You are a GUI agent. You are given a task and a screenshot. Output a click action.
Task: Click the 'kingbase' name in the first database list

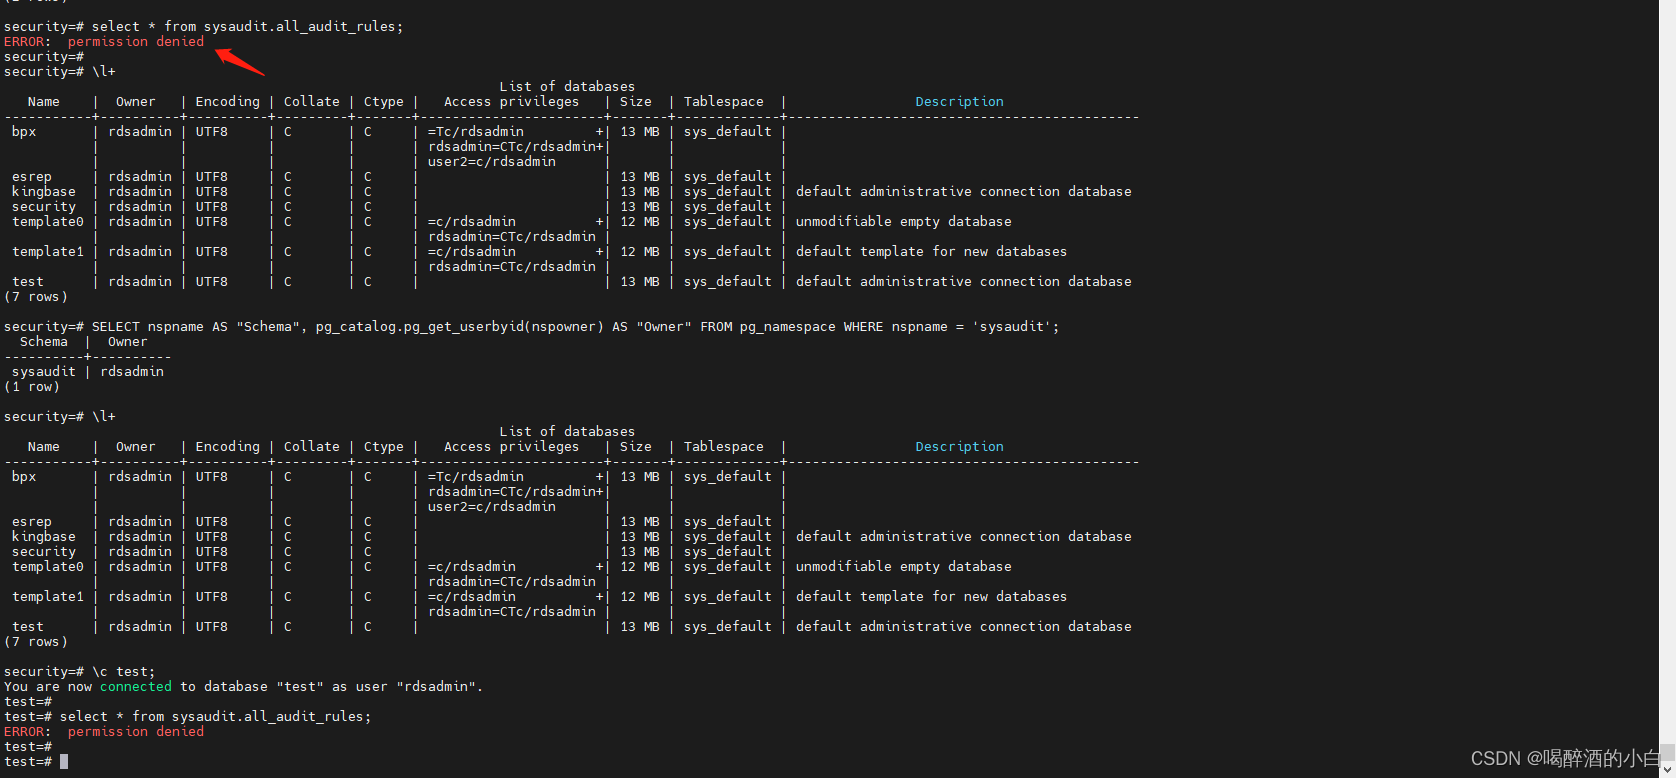pyautogui.click(x=44, y=192)
